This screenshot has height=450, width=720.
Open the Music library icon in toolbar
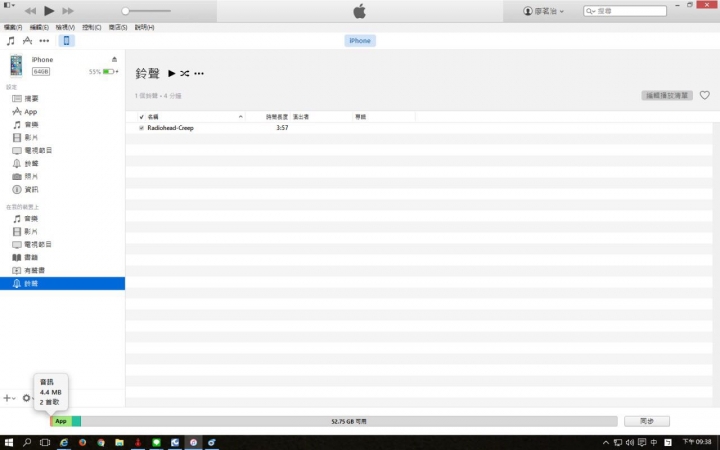click(x=11, y=41)
